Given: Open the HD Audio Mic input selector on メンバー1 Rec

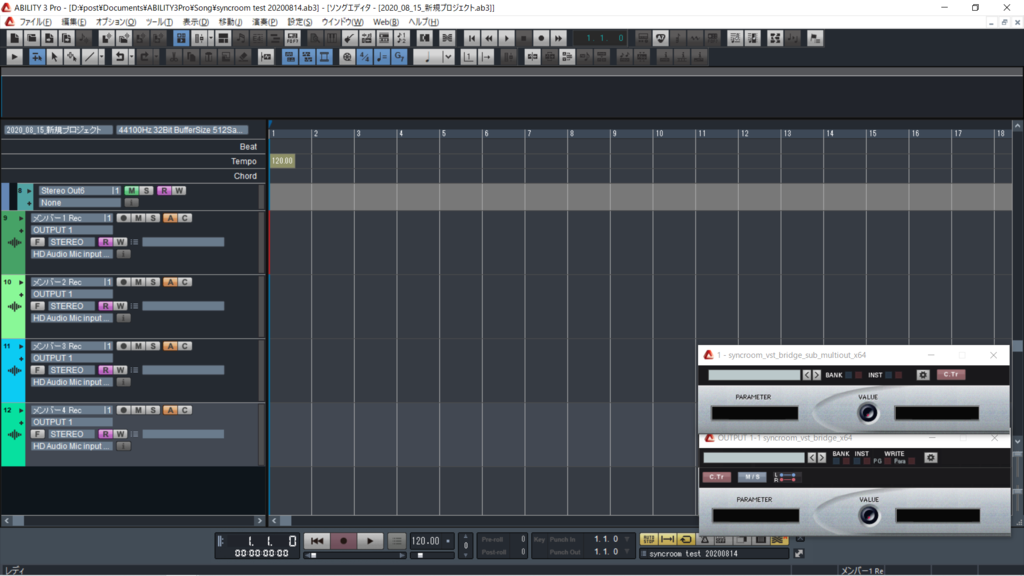Looking at the screenshot, I should (72, 254).
